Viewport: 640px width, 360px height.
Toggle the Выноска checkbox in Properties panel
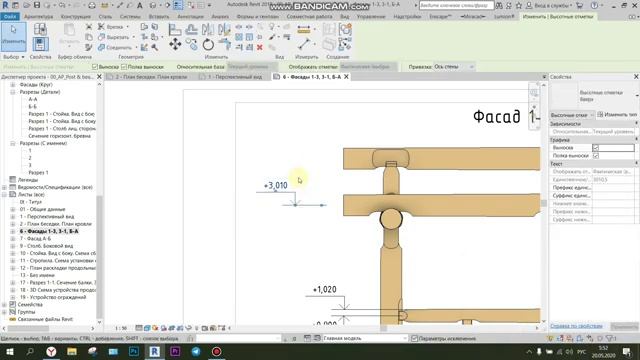[596, 147]
